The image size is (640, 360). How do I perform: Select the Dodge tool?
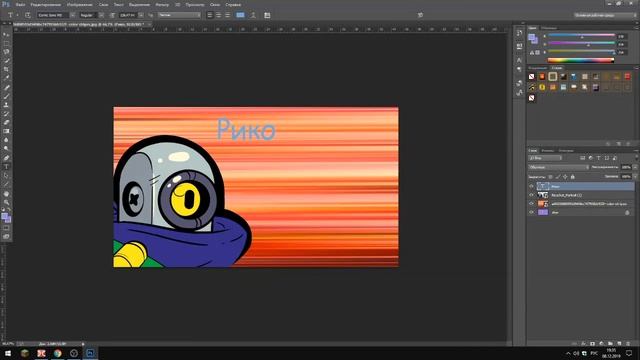[x=6, y=149]
